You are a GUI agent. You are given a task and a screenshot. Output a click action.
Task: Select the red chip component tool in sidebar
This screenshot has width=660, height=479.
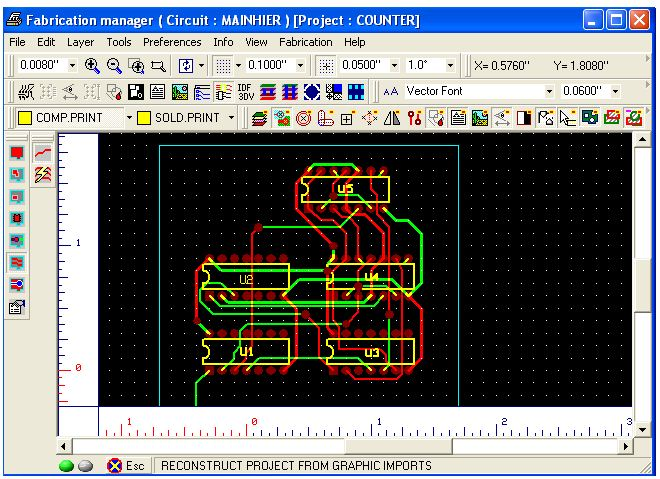click(x=17, y=218)
